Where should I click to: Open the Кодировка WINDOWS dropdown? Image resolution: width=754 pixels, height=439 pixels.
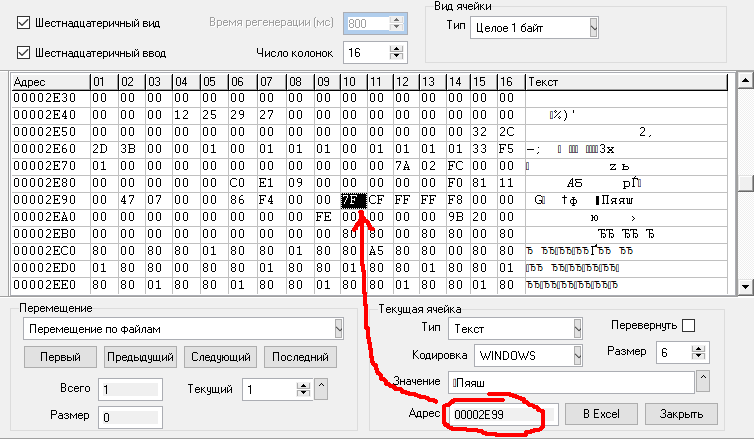coord(578,356)
